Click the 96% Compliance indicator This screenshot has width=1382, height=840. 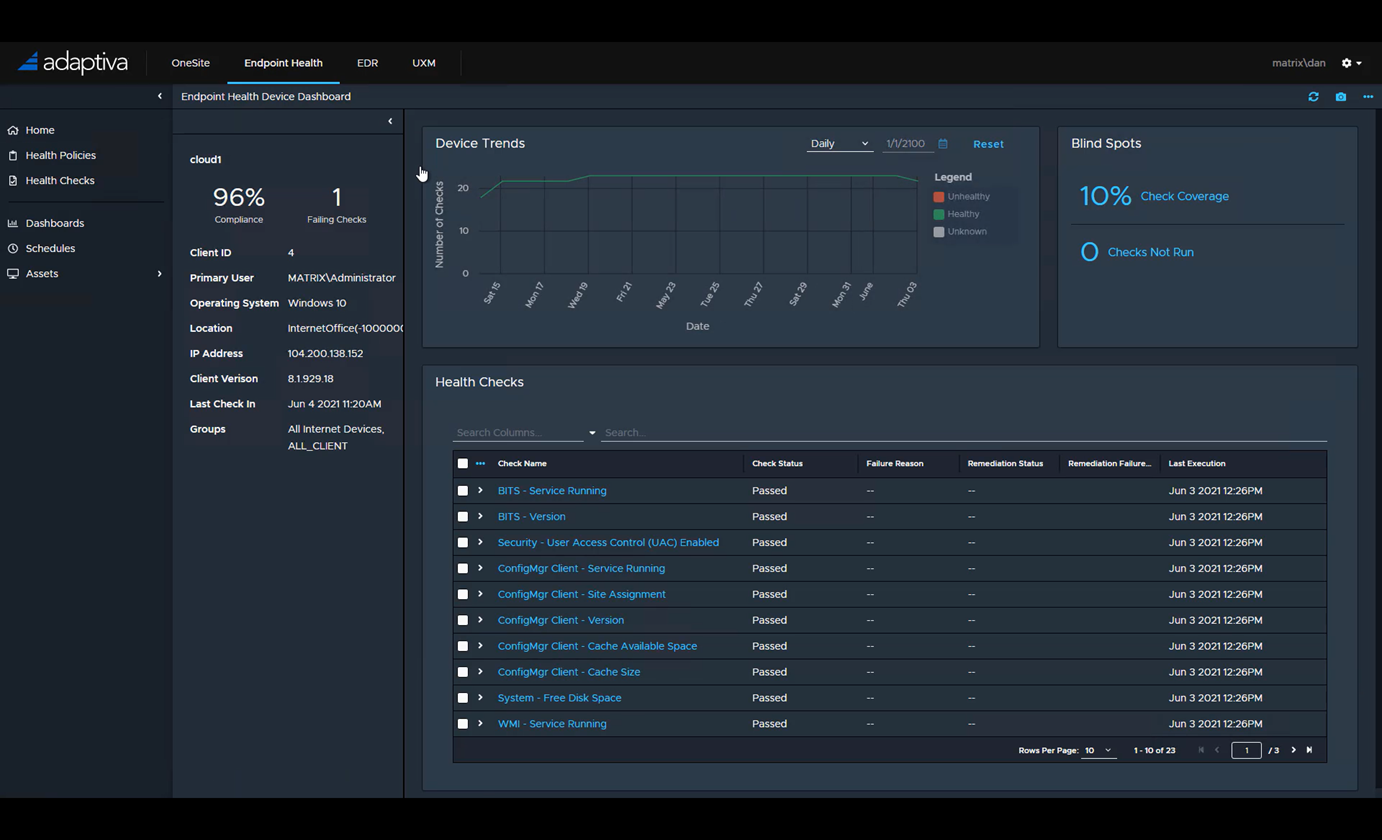tap(238, 198)
